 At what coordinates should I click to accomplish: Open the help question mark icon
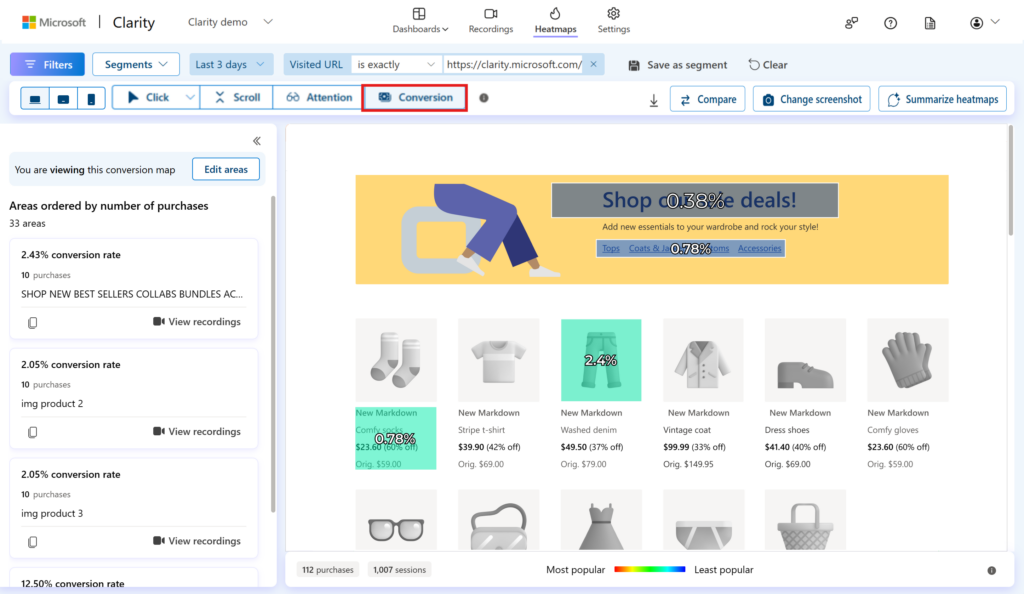pyautogui.click(x=891, y=23)
